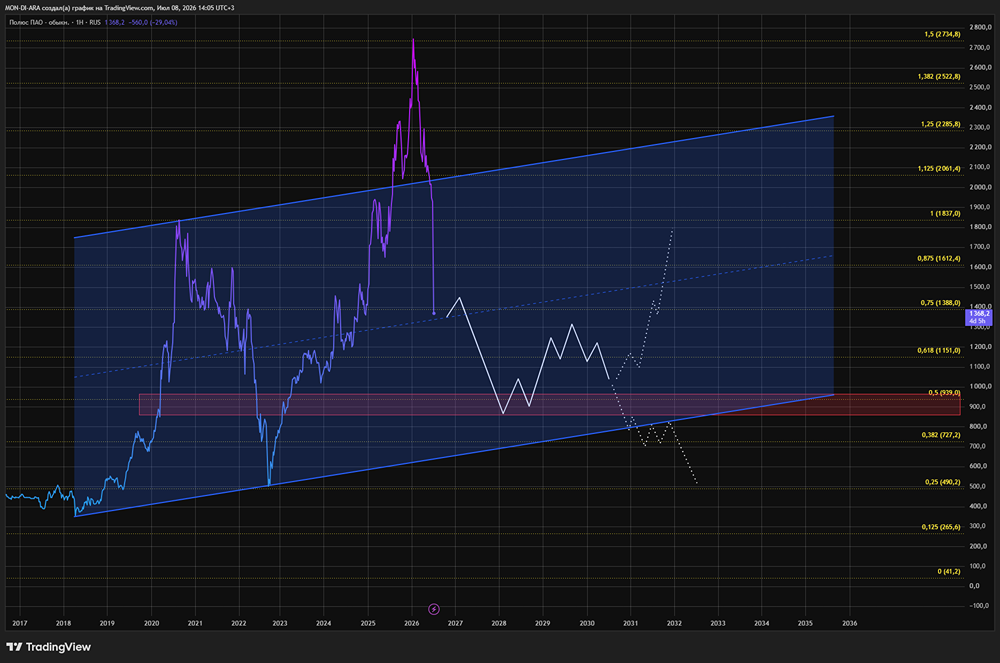This screenshot has width=1000, height=663.
Task: Click the lightning bolt event marker icon
Action: [434, 609]
